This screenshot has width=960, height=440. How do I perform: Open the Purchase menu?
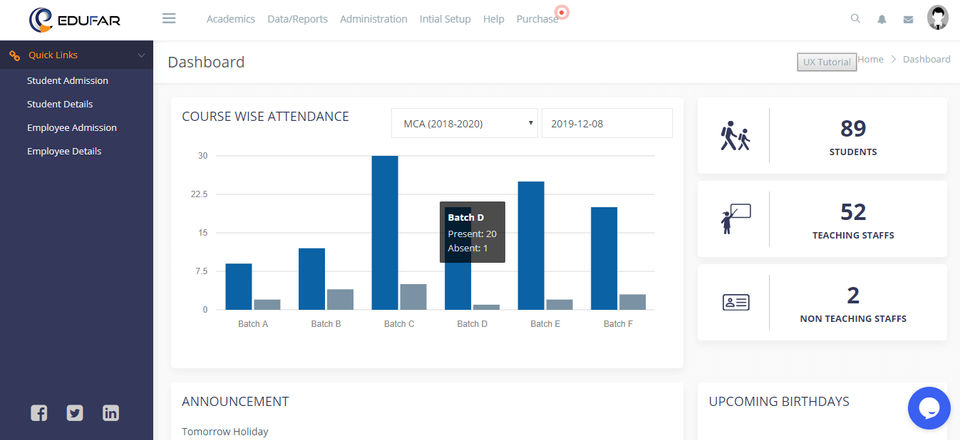pos(537,19)
